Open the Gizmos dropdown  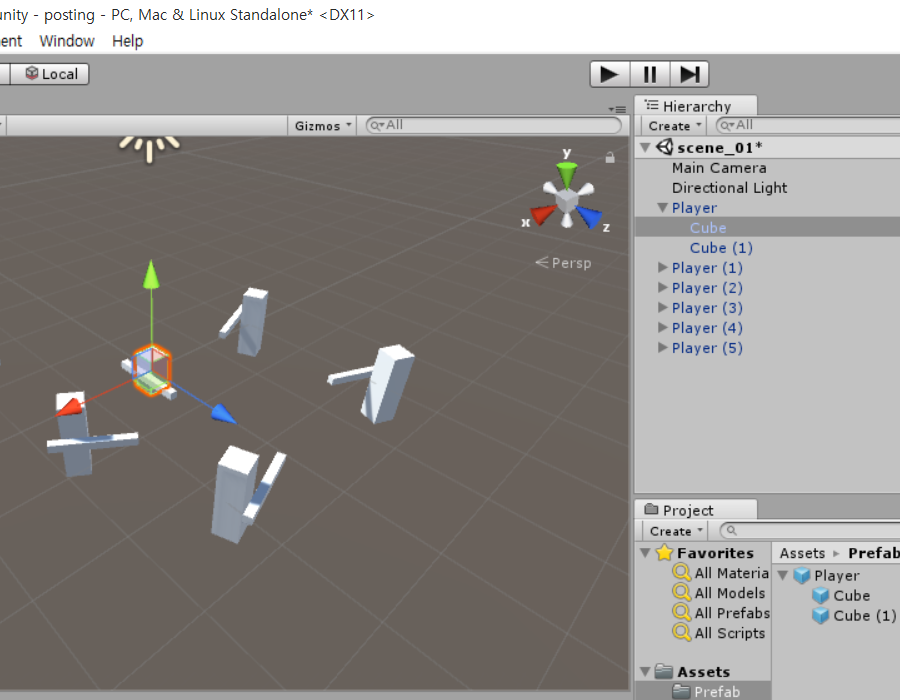click(322, 126)
